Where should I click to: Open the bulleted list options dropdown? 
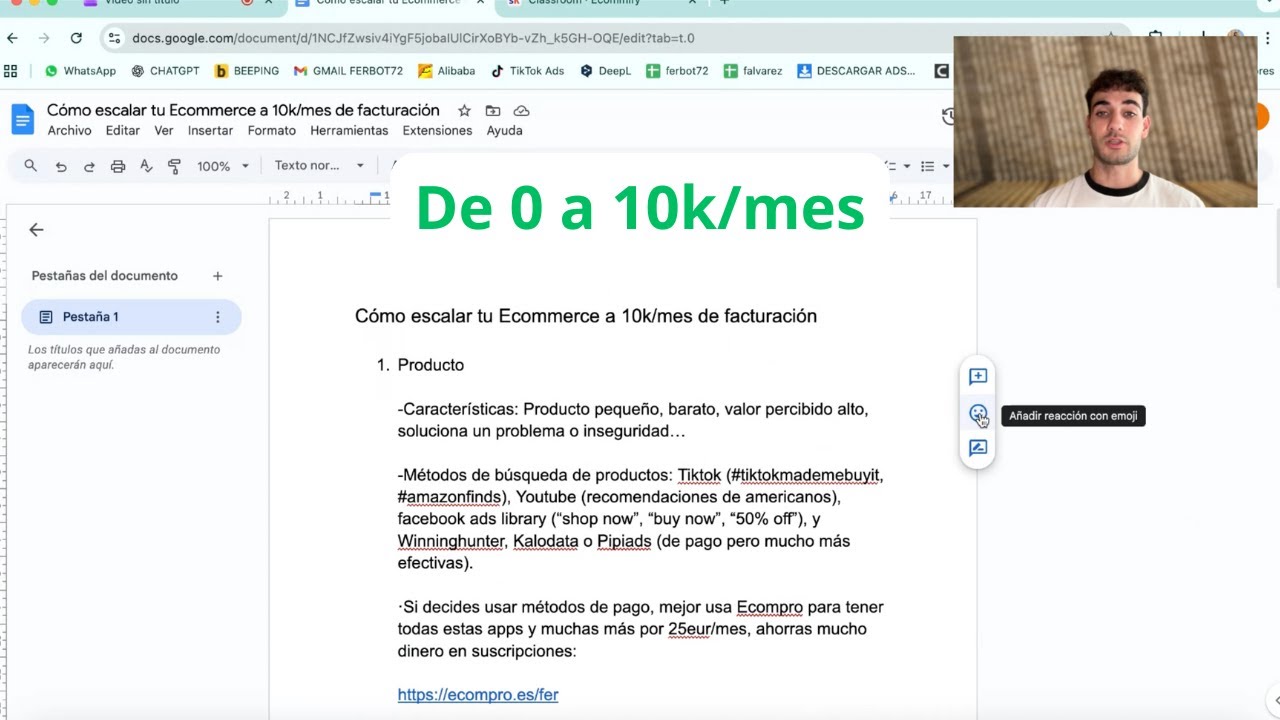(x=944, y=166)
